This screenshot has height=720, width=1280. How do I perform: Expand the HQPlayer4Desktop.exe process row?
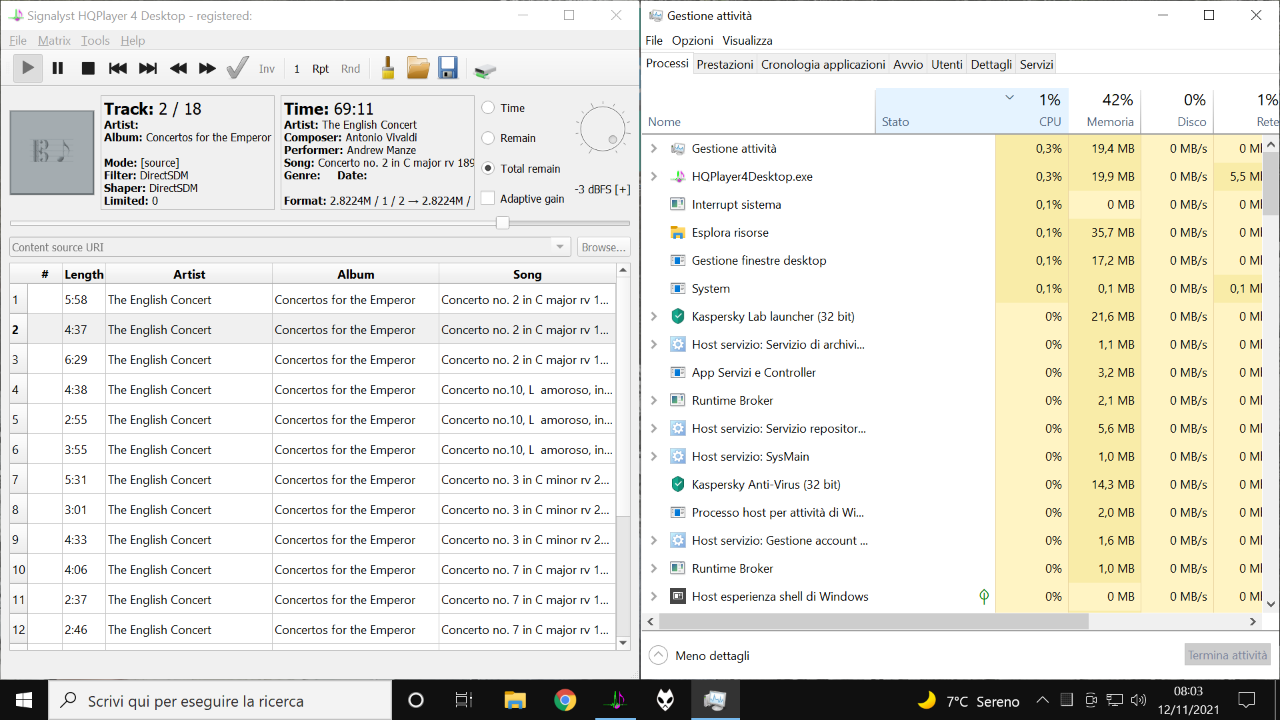coord(654,176)
